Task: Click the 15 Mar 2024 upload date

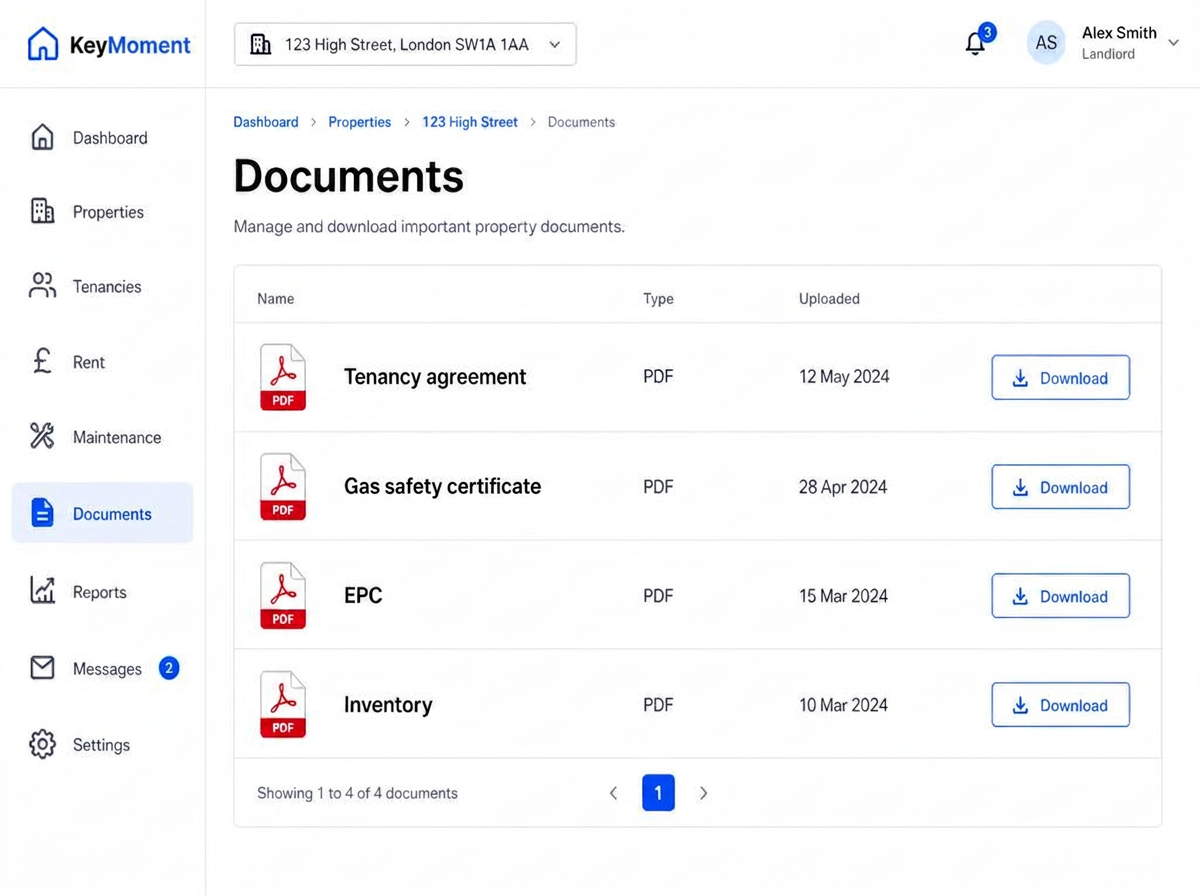Action: coord(843,596)
